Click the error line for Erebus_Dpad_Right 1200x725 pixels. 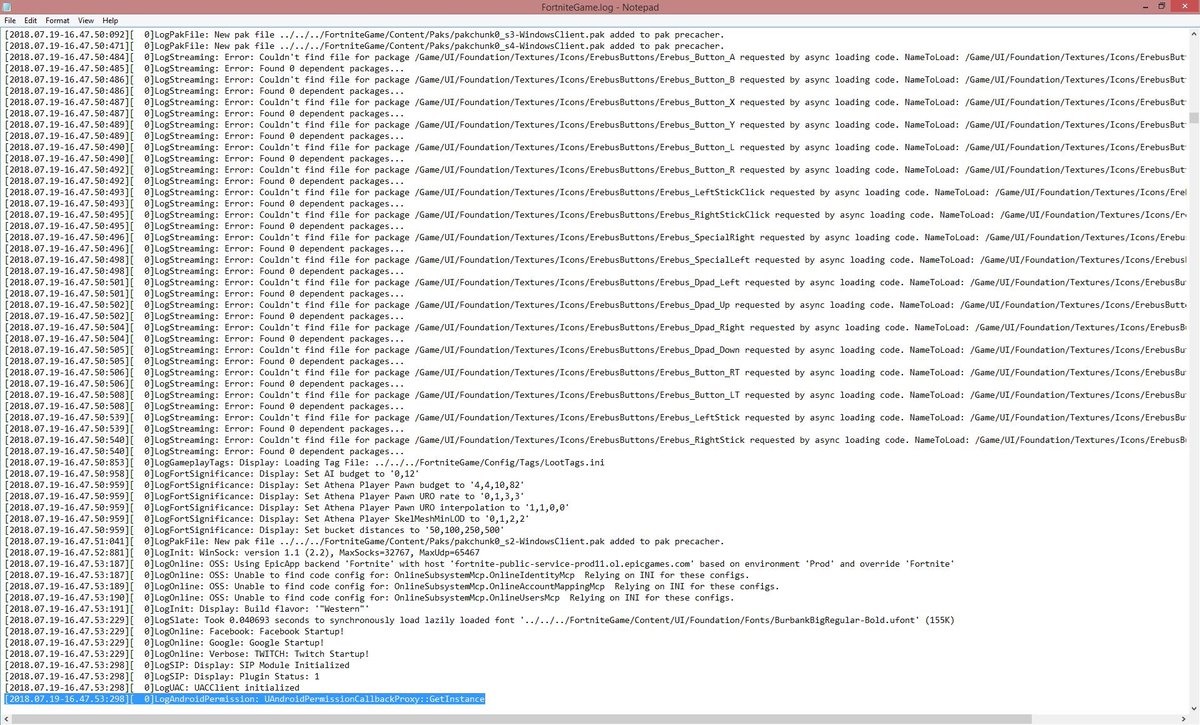tap(597, 327)
